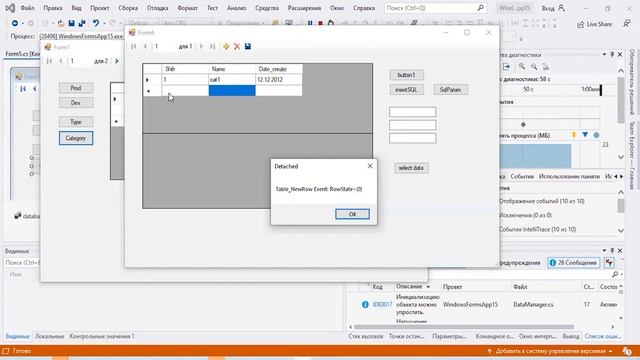Click the first textbox below insertSQL
The image size is (640, 360).
(x=413, y=112)
